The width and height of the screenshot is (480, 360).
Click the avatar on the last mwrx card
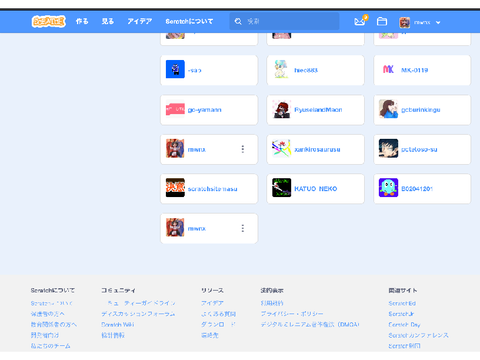[x=175, y=228]
